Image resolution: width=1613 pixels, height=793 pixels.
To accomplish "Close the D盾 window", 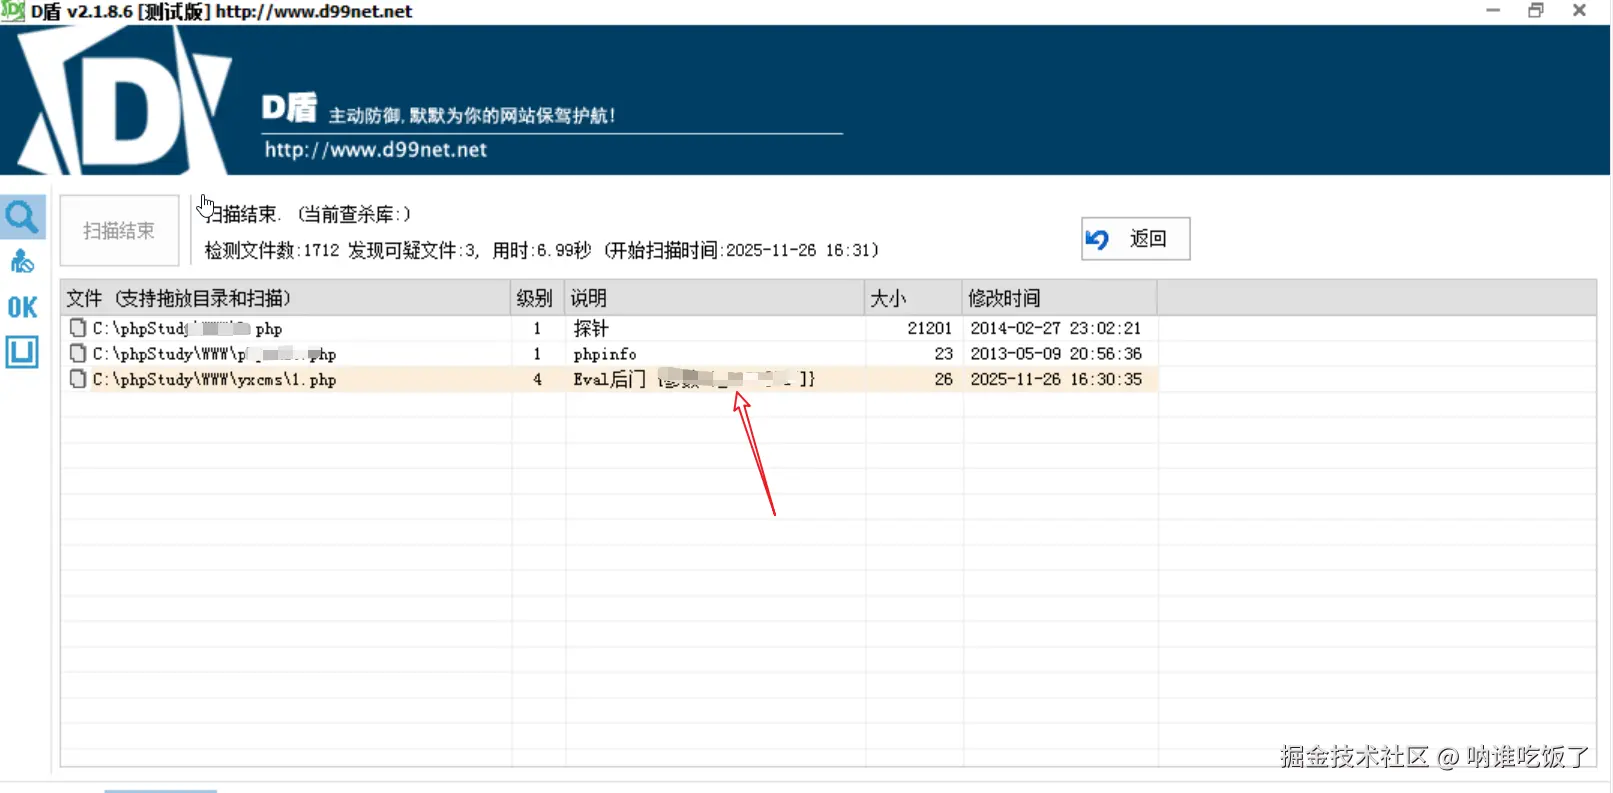I will (1579, 10).
